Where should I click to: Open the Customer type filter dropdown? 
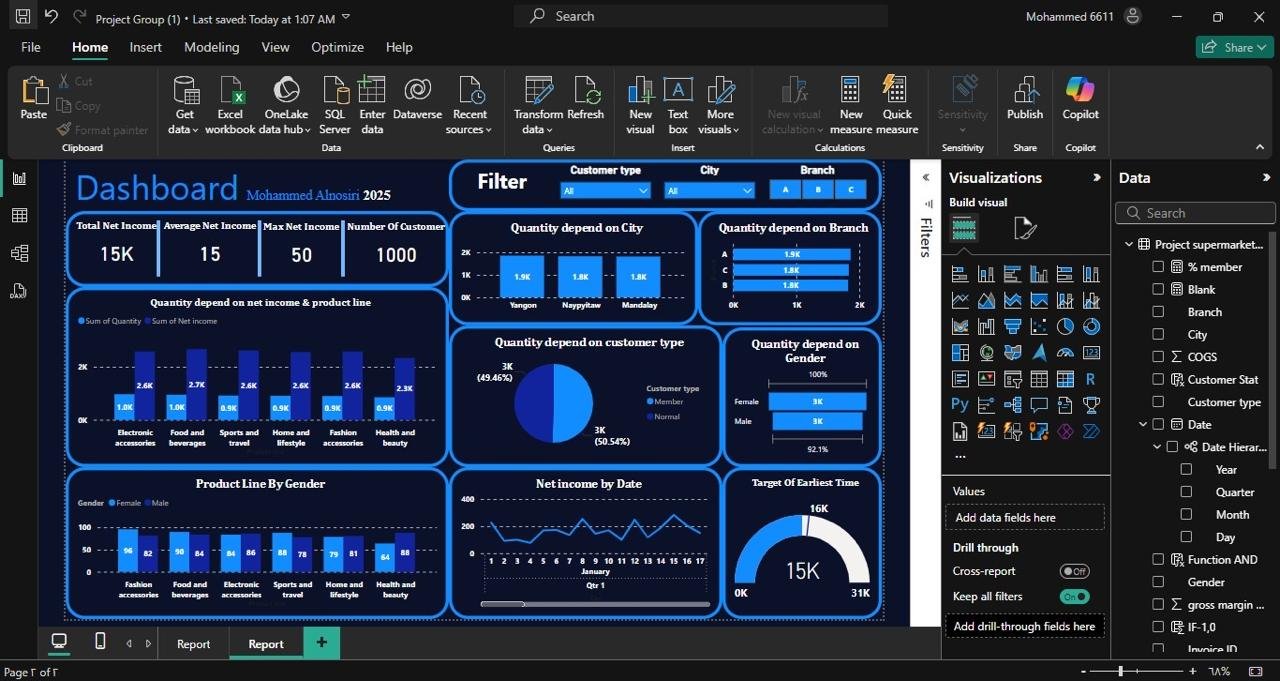pyautogui.click(x=605, y=190)
